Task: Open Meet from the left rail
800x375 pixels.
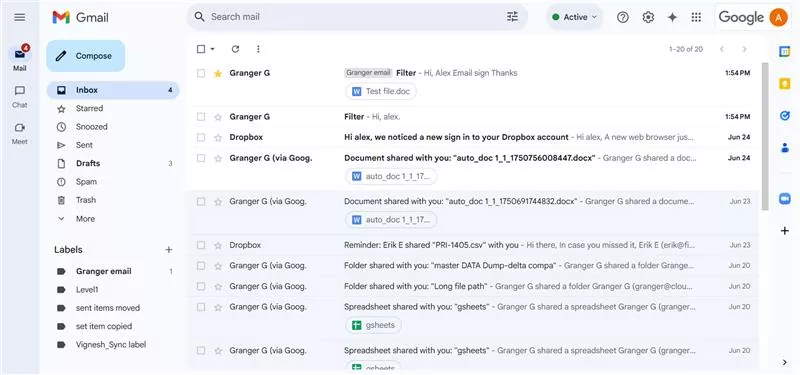Action: [x=20, y=133]
